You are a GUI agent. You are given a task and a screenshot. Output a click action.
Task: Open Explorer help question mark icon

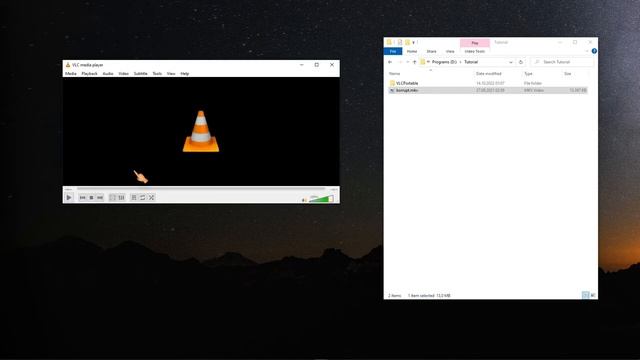click(594, 51)
